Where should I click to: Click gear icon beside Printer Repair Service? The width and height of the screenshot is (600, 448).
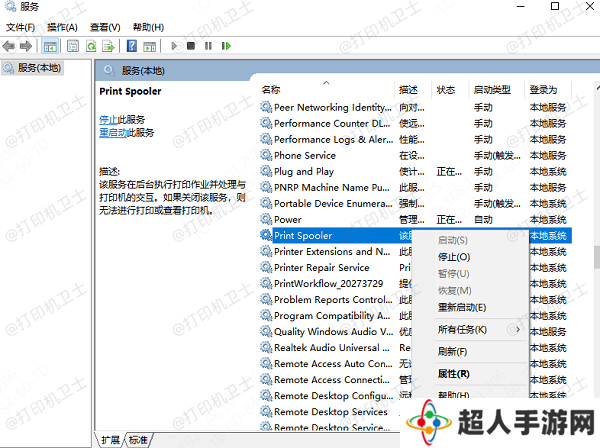coord(266,267)
